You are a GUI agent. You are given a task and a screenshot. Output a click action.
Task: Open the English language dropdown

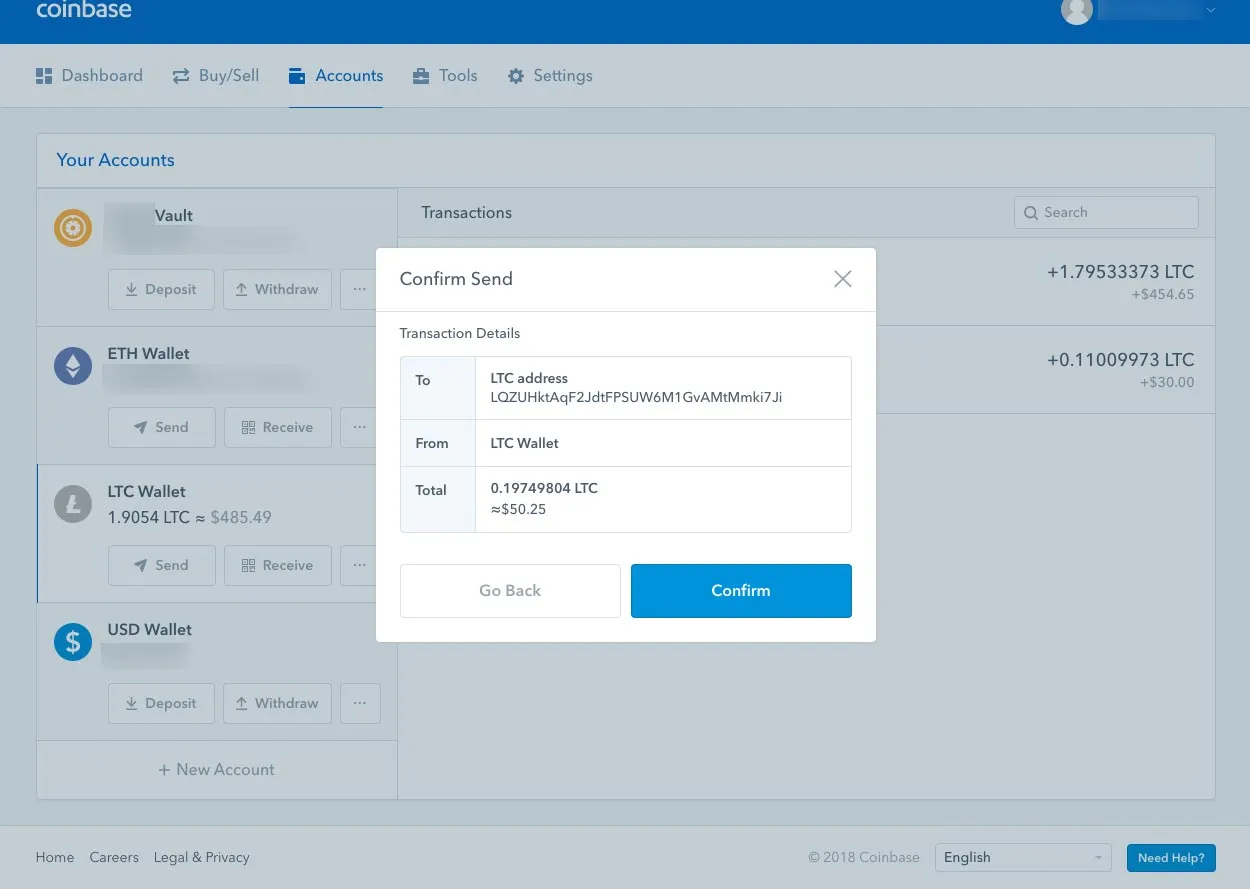click(1023, 858)
